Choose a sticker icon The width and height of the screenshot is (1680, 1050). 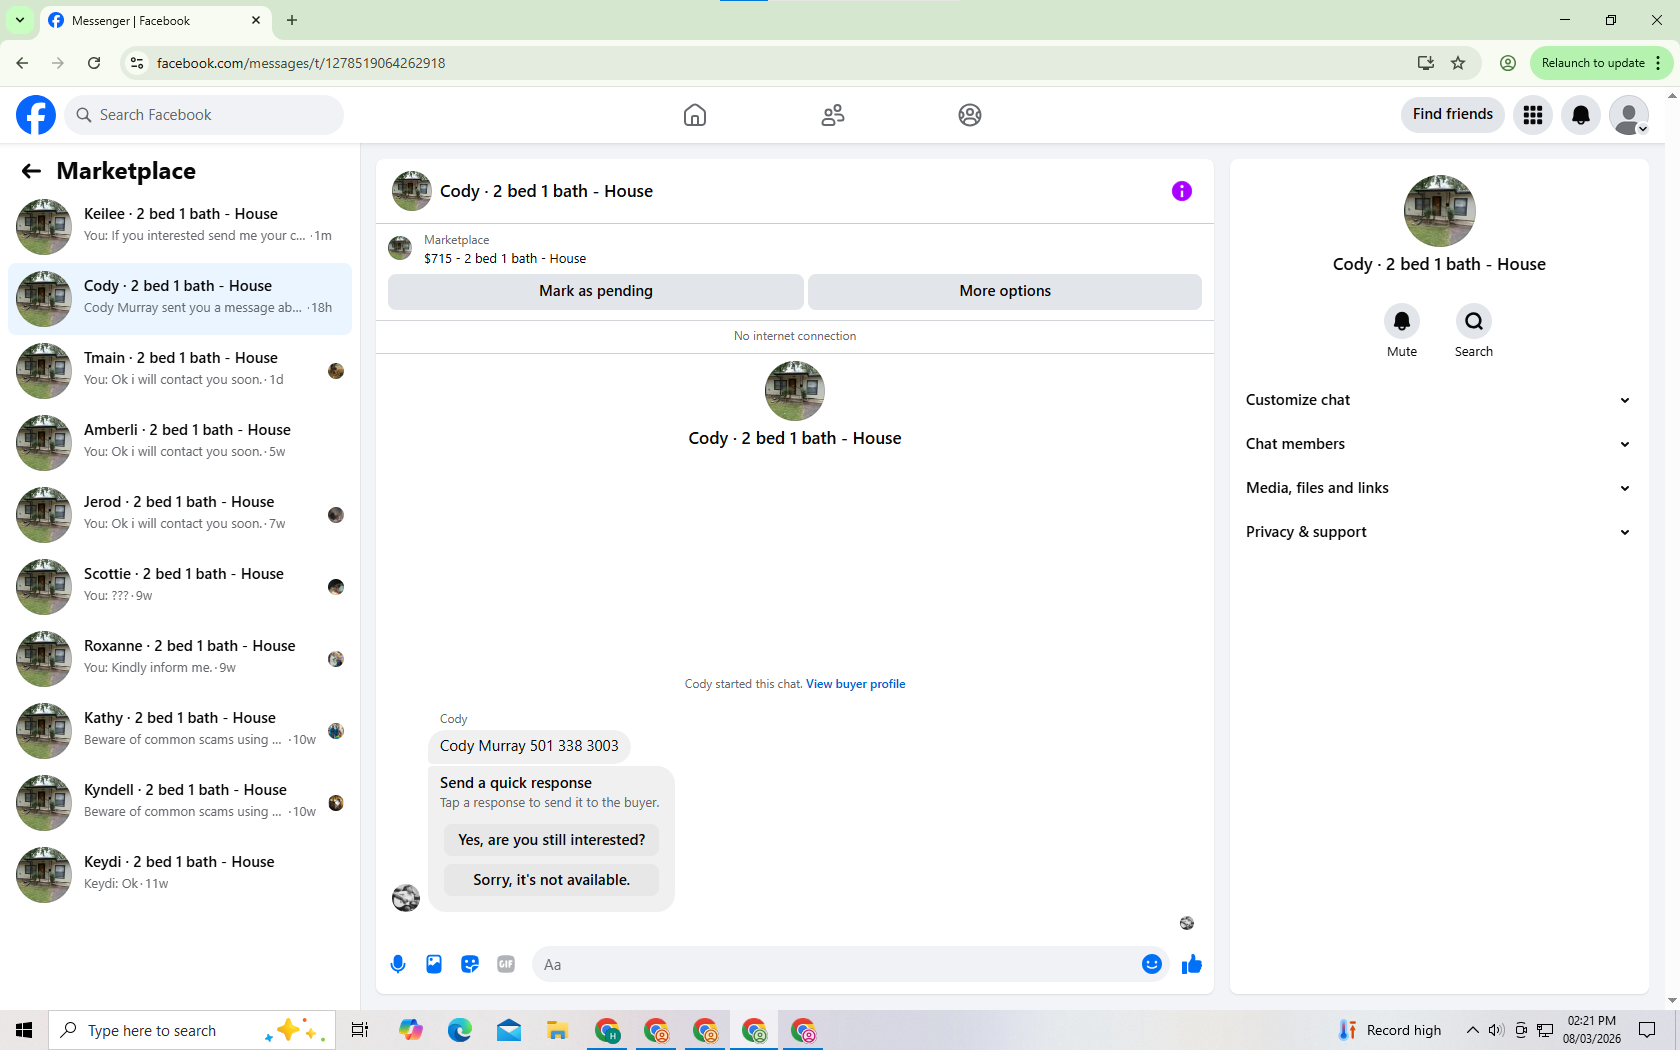pyautogui.click(x=470, y=964)
